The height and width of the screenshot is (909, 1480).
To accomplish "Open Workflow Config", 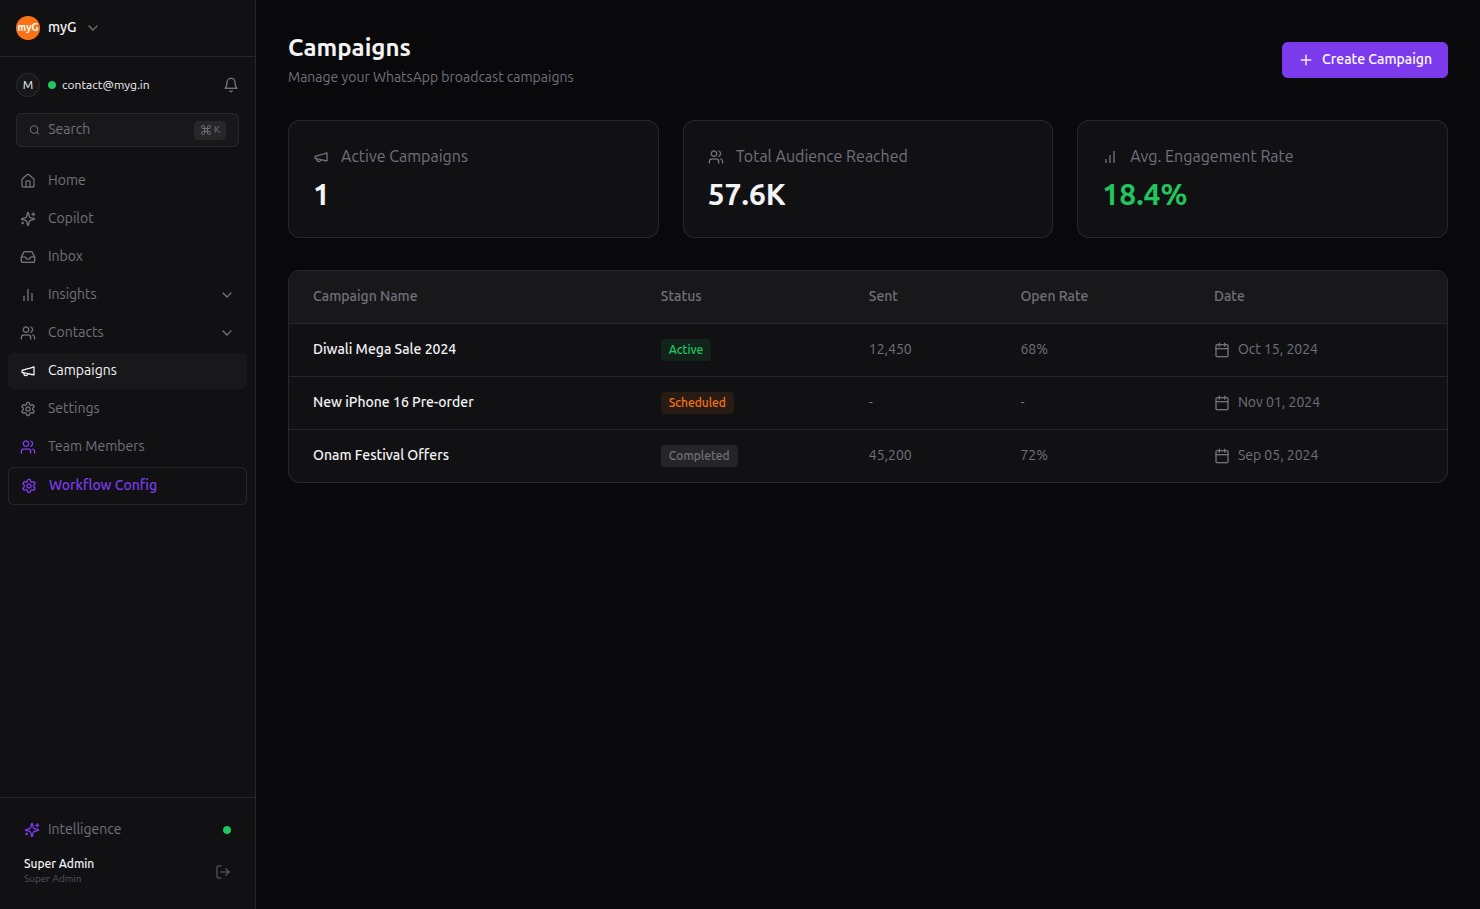I will click(x=127, y=486).
